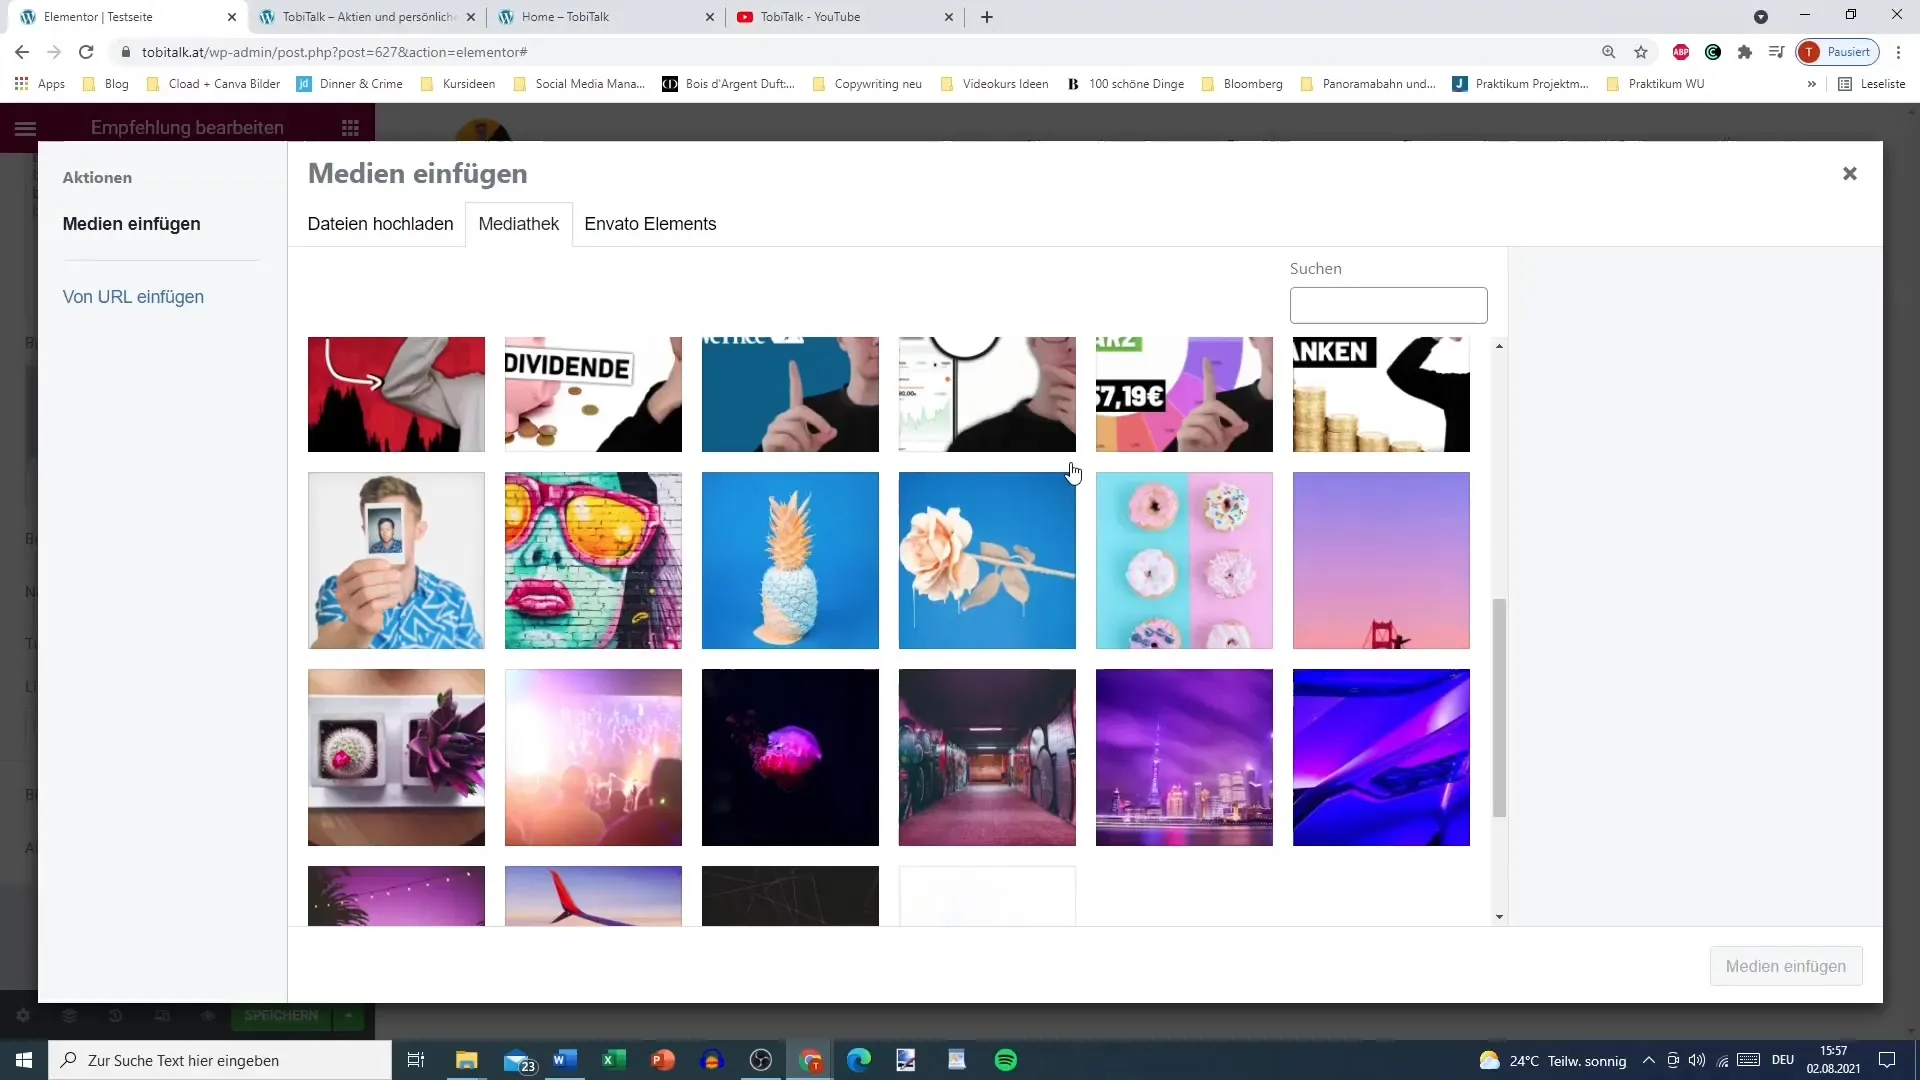Viewport: 1920px width, 1080px height.
Task: Select the DIVIDENDE thumbnail image
Action: point(593,394)
